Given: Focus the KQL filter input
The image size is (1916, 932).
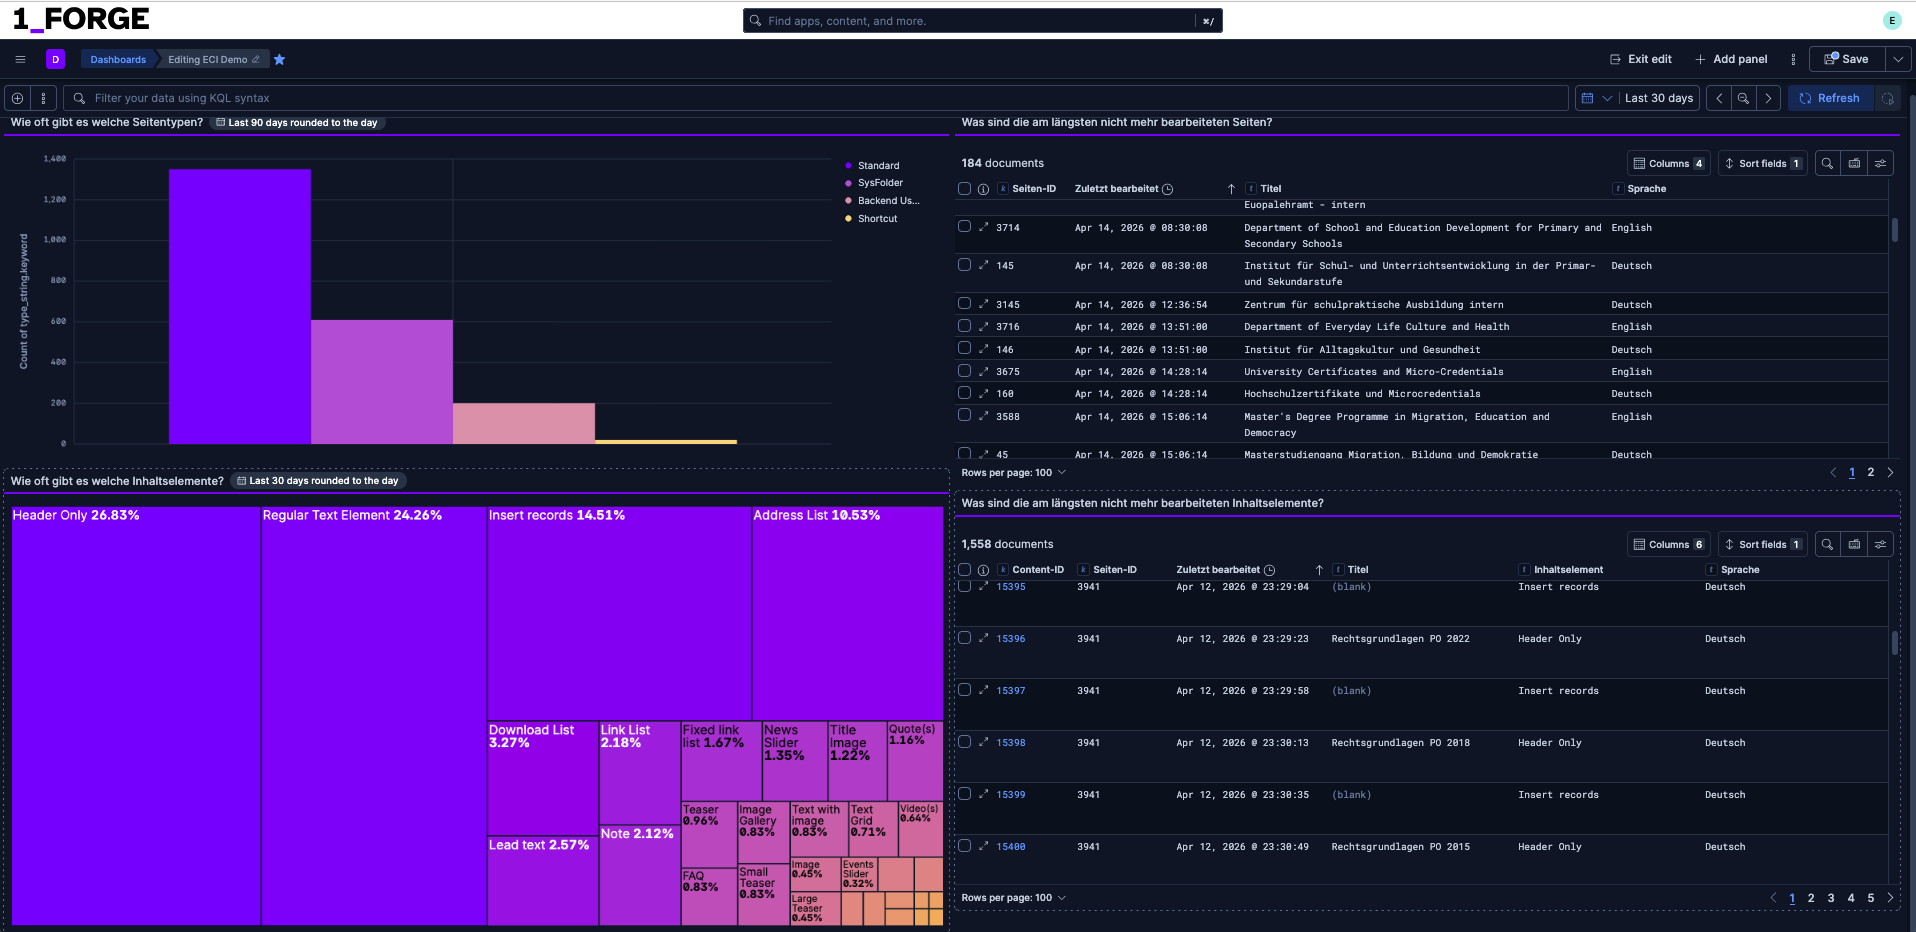Looking at the screenshot, I should [815, 98].
